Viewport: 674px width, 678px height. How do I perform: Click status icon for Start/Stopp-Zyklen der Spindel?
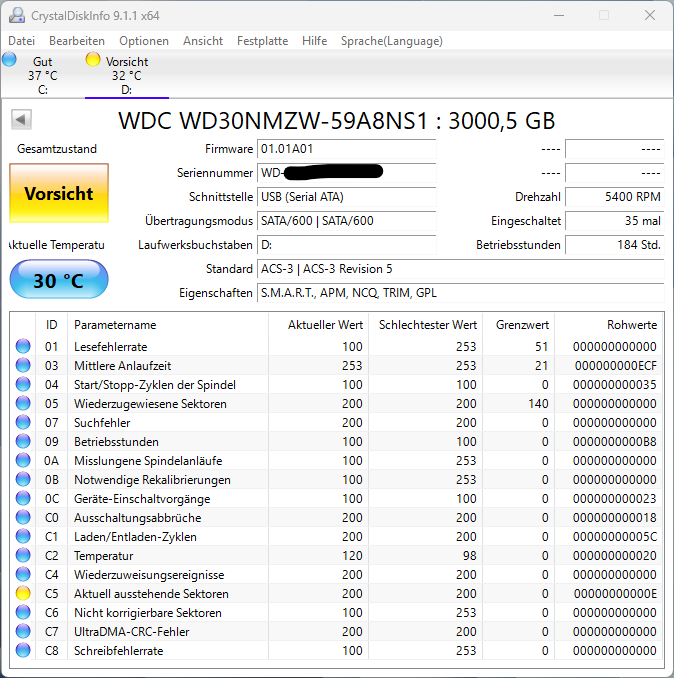pos(23,384)
